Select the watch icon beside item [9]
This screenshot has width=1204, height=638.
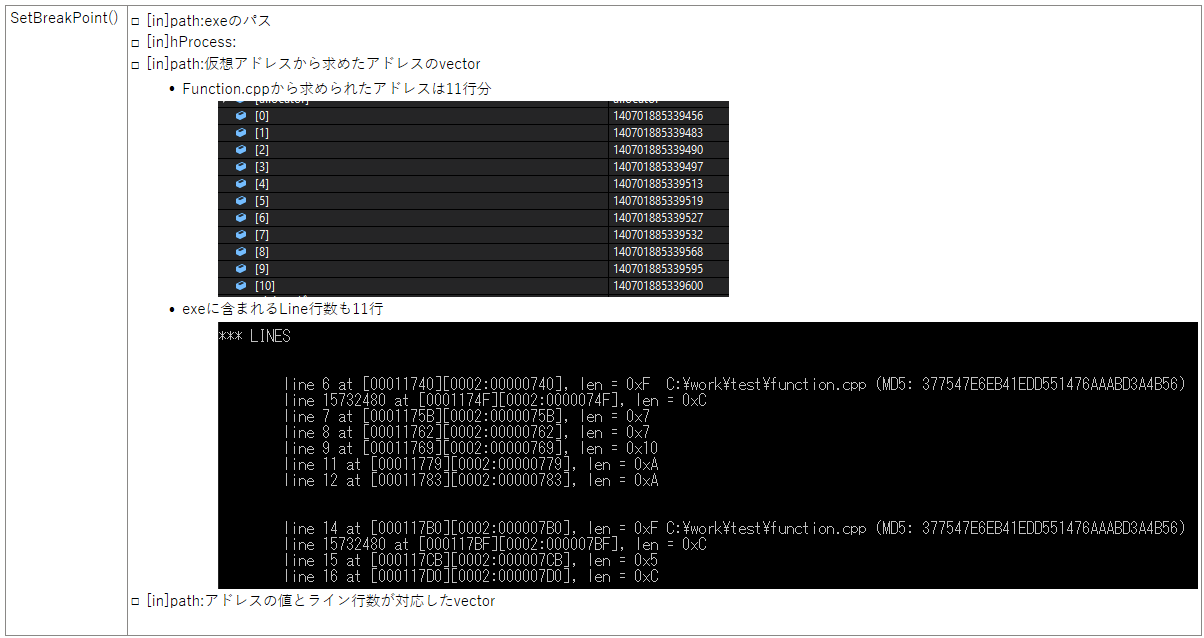point(240,268)
